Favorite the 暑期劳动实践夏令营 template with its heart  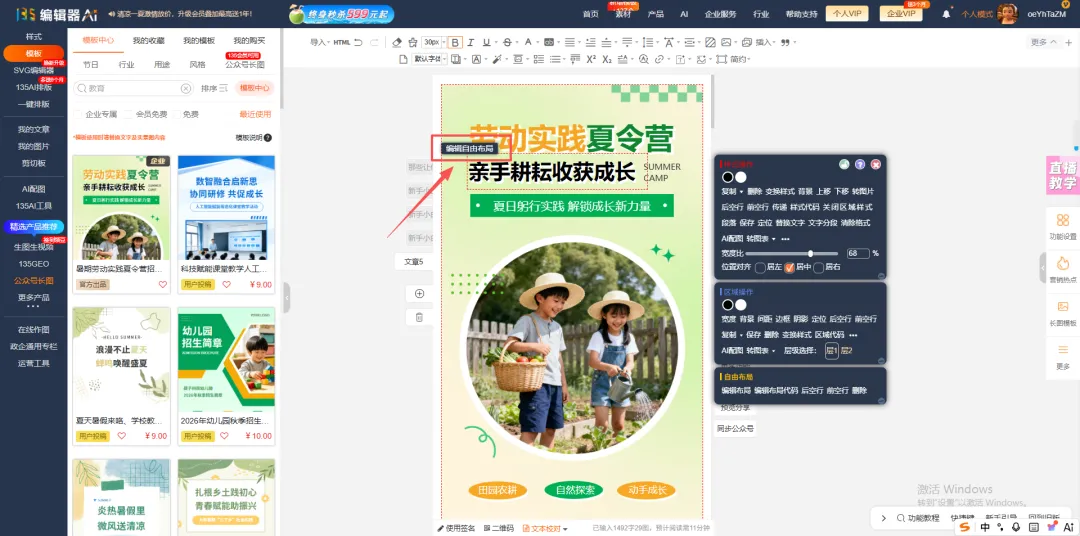coord(163,285)
